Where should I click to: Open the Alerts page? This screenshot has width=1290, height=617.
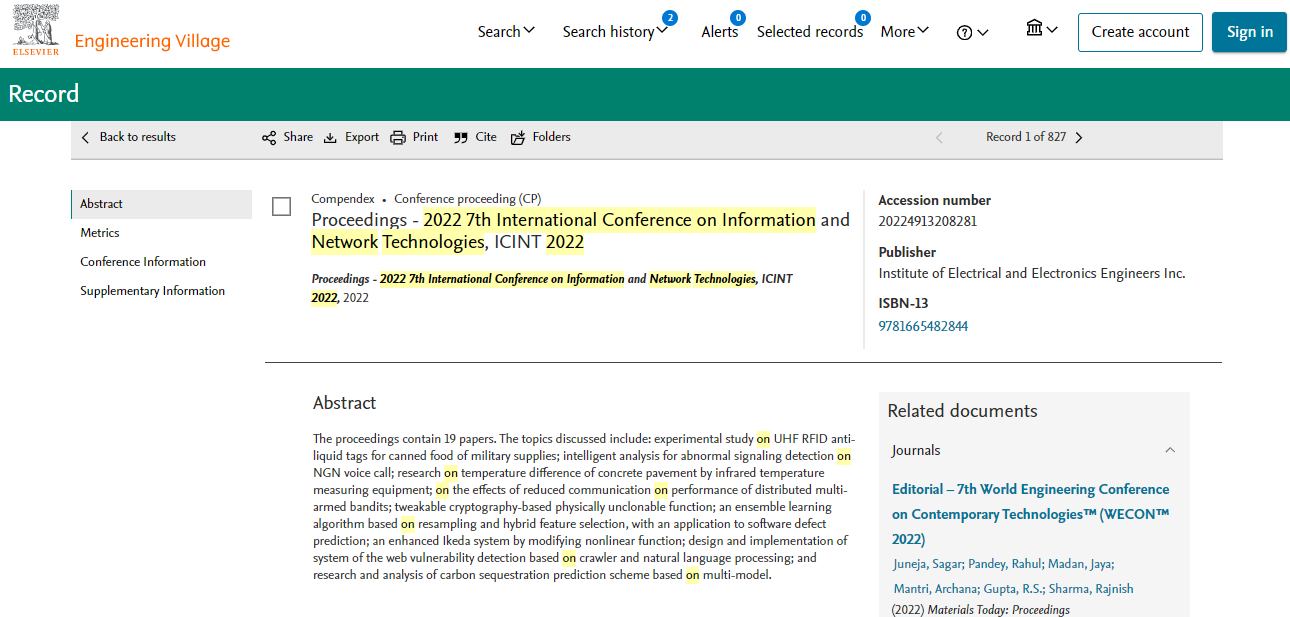pyautogui.click(x=719, y=32)
